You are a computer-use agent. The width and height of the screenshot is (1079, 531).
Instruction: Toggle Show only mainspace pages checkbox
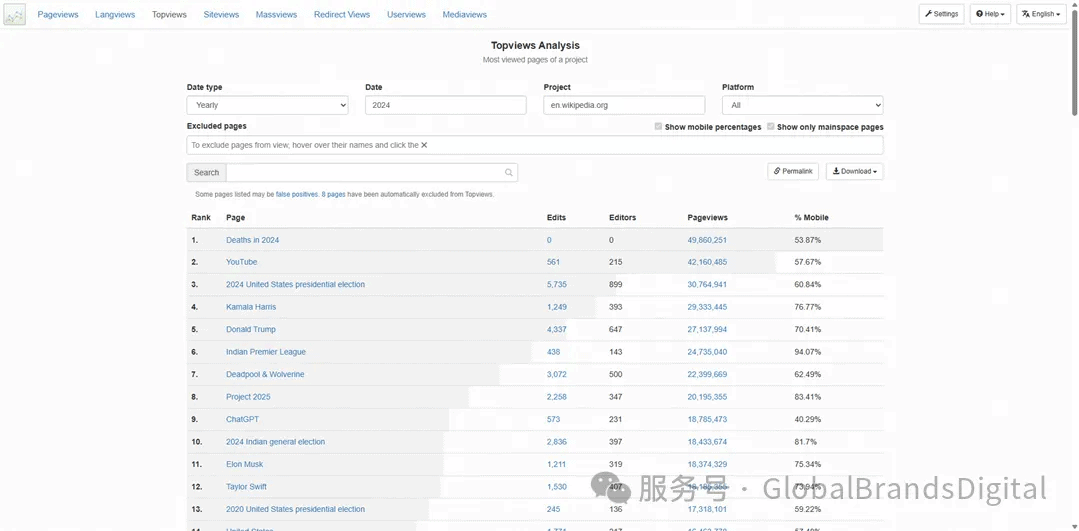(771, 127)
